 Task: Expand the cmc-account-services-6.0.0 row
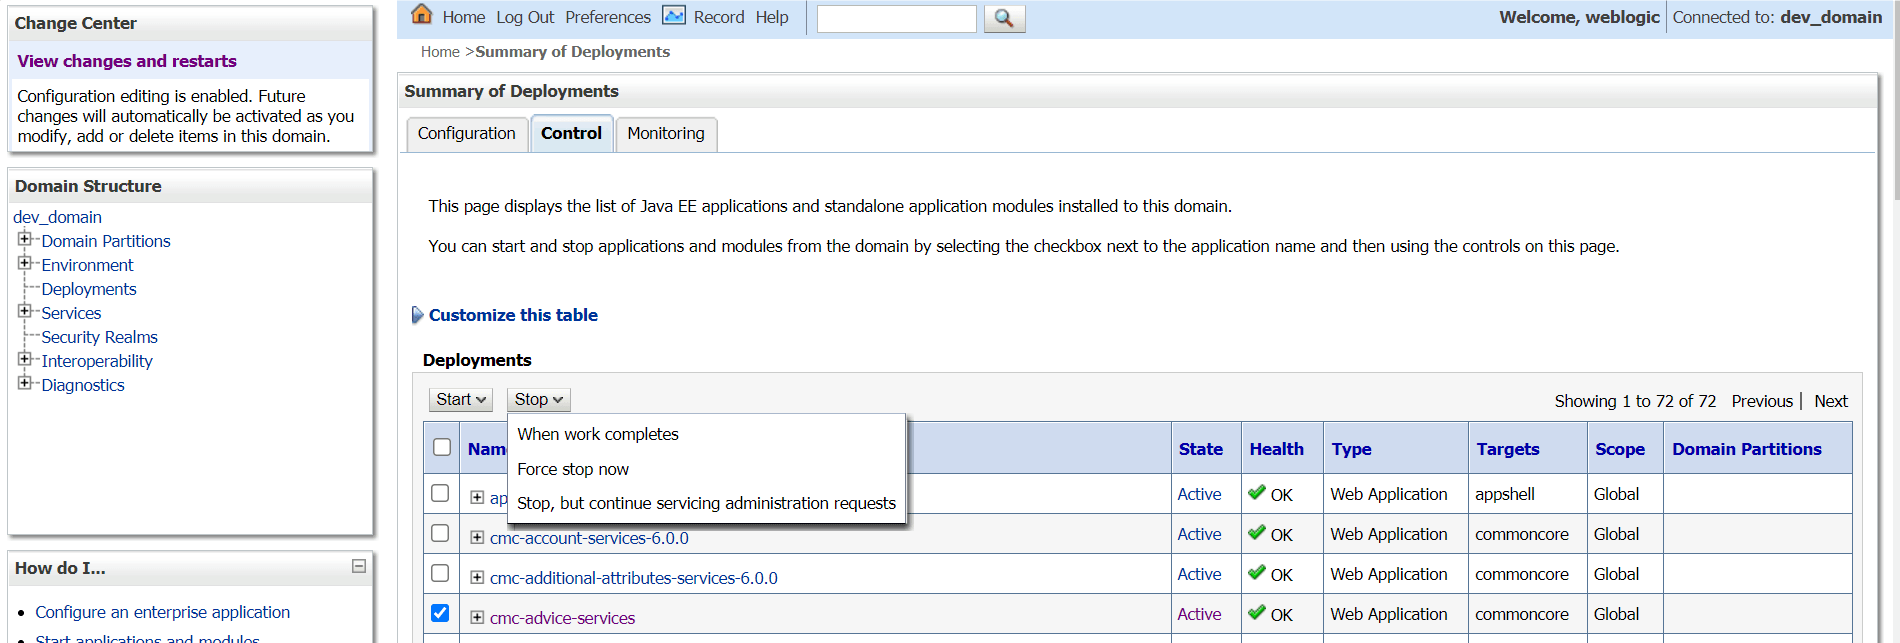coord(477,537)
